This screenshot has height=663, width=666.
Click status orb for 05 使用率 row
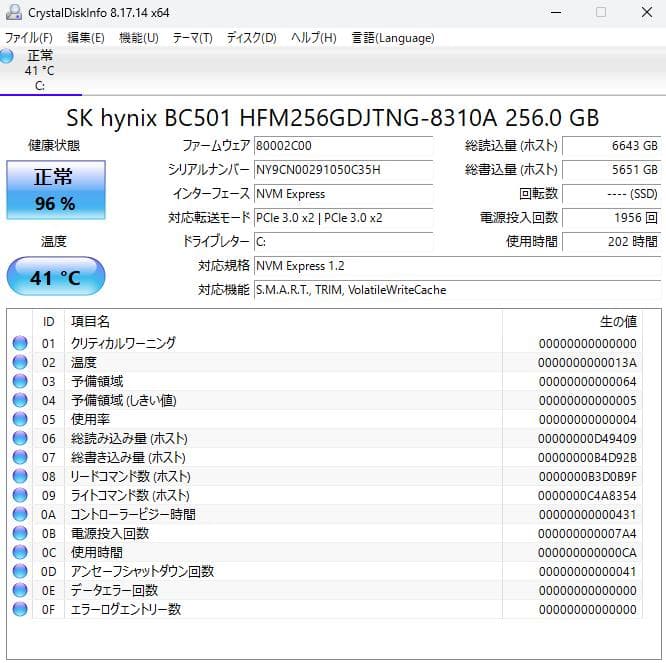(x=20, y=419)
